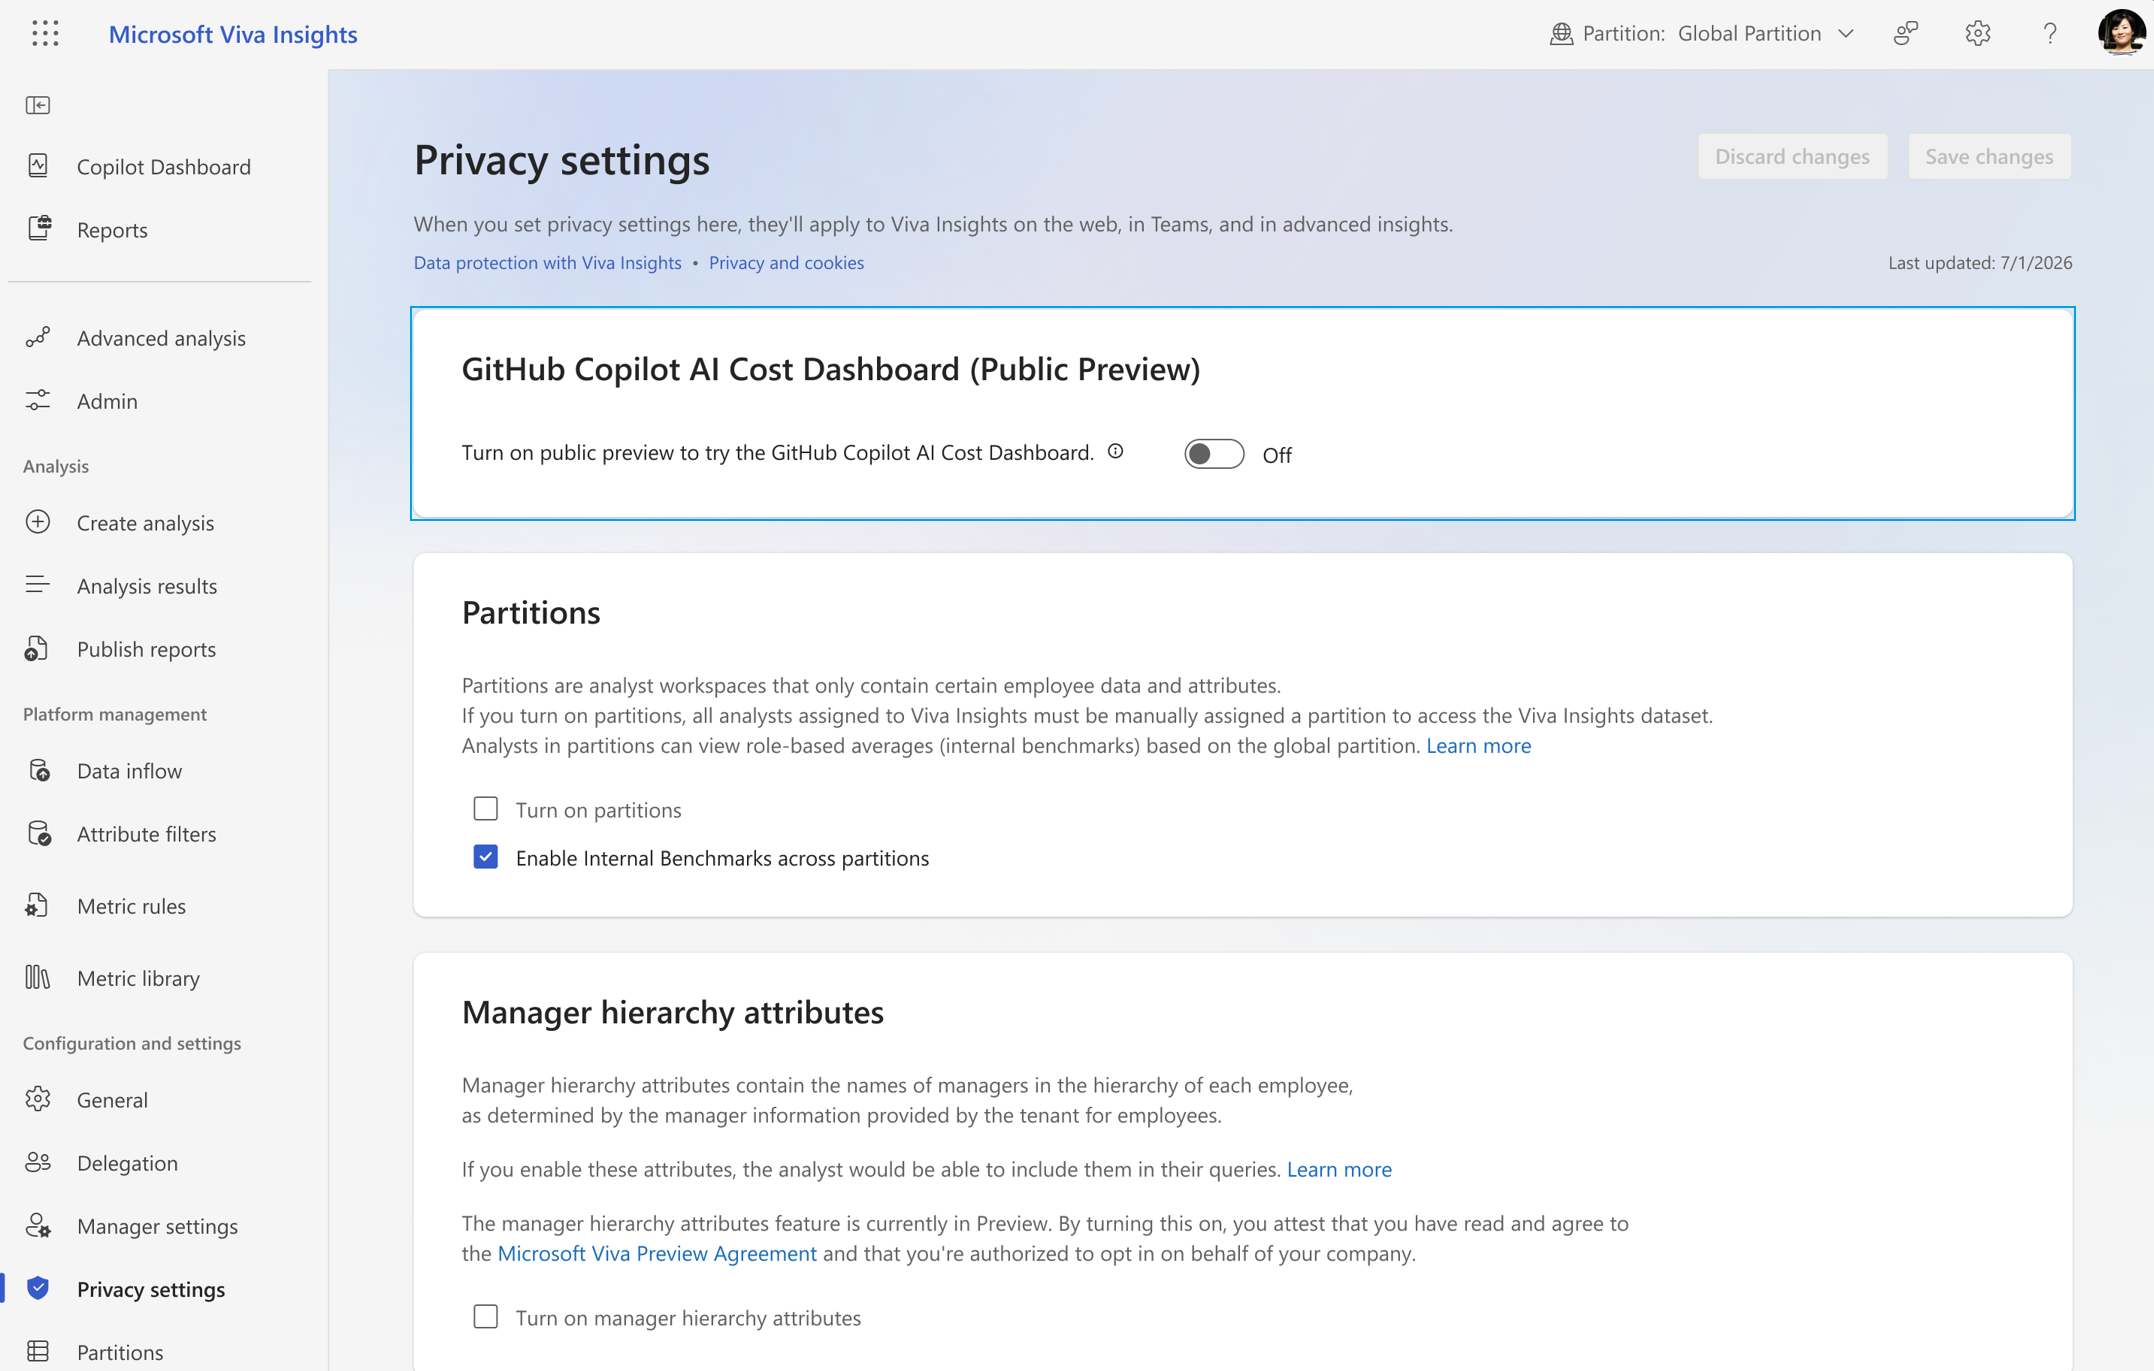This screenshot has width=2154, height=1371.
Task: Navigate to Metric library
Action: (x=138, y=977)
